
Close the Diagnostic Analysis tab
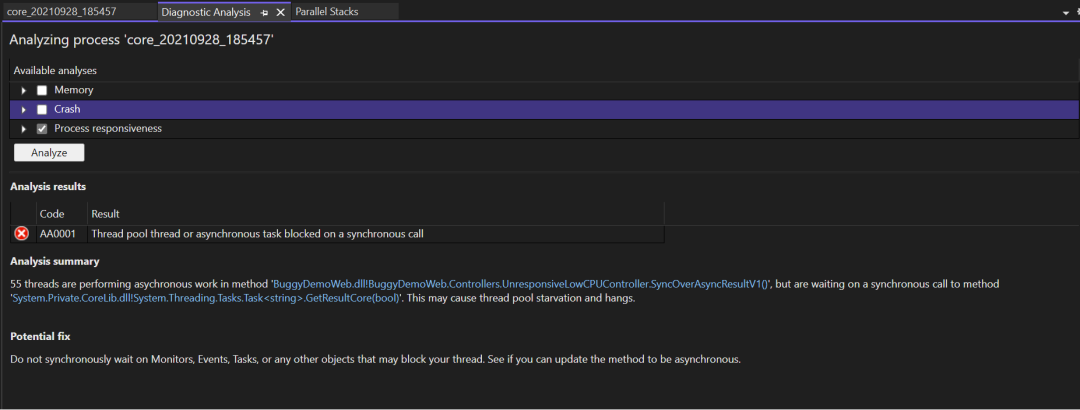coord(281,12)
